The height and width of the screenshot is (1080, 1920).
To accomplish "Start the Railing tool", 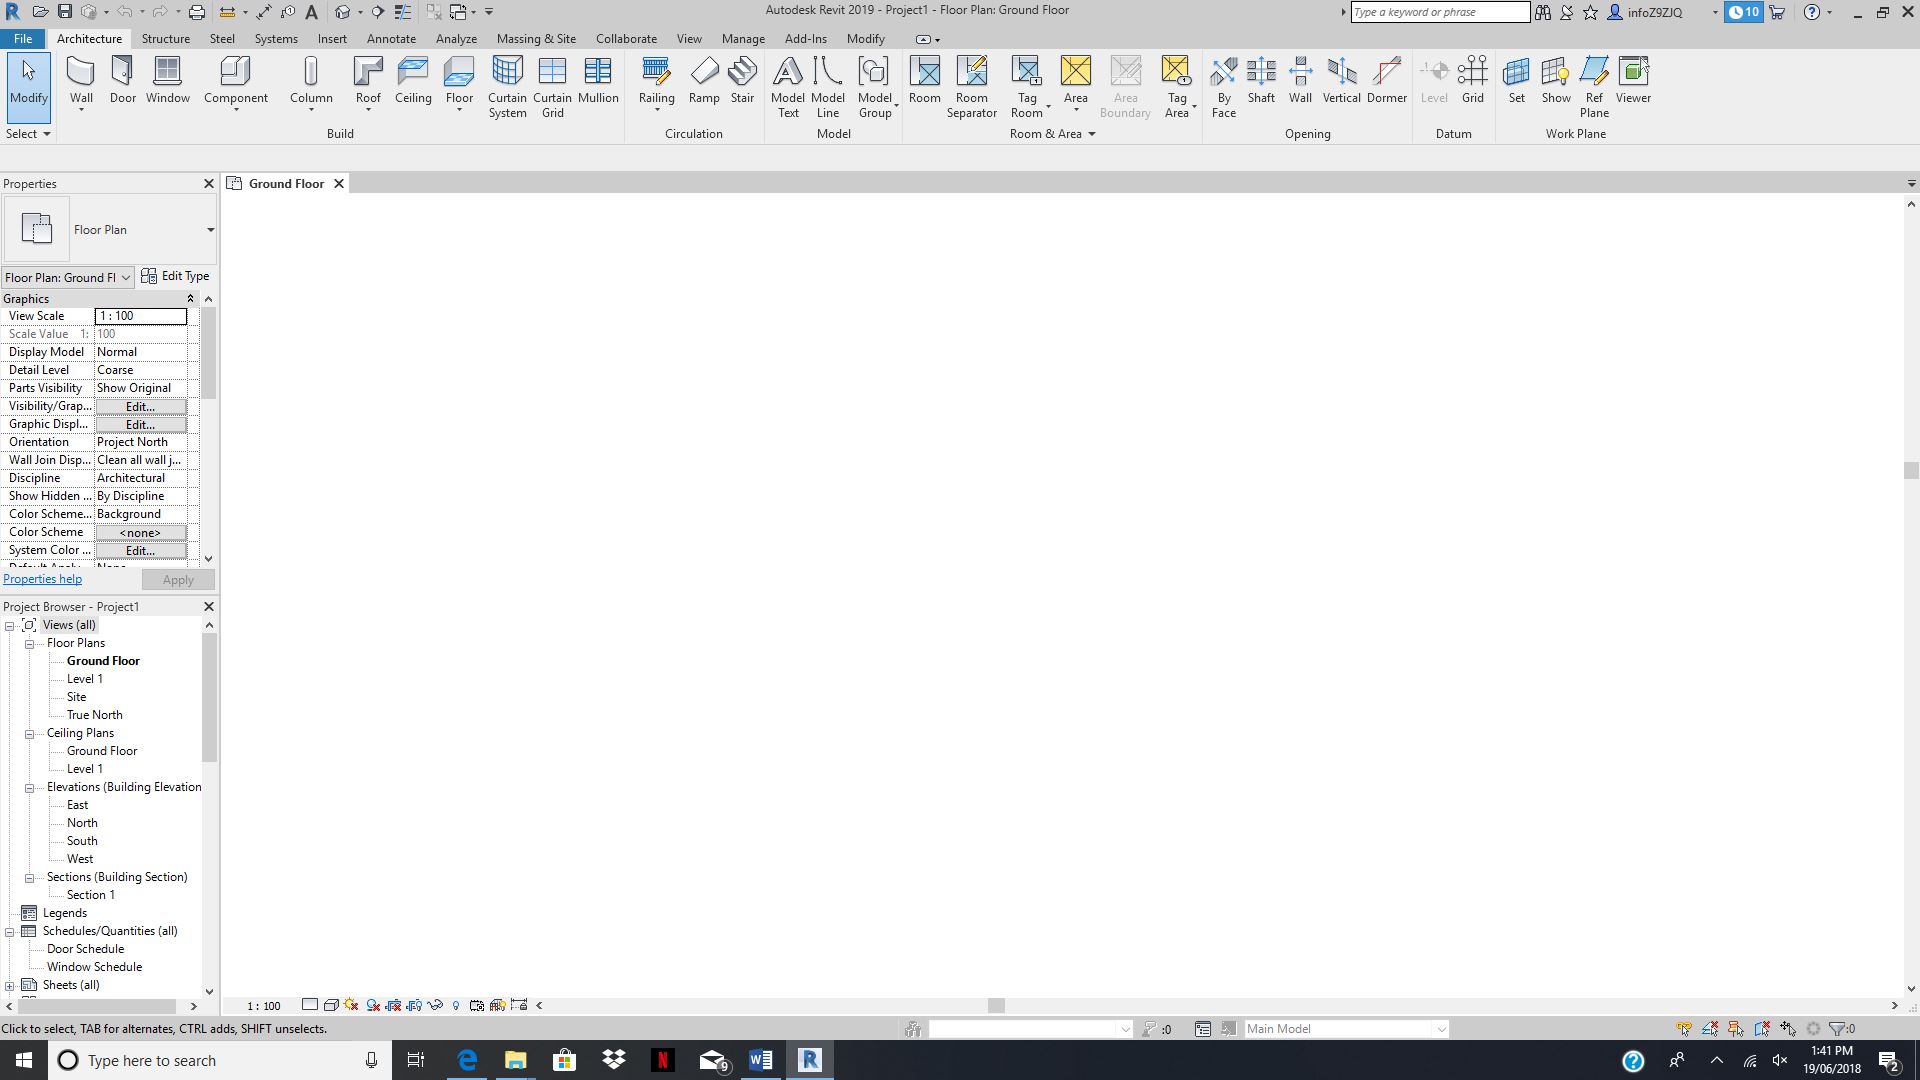I will click(656, 80).
